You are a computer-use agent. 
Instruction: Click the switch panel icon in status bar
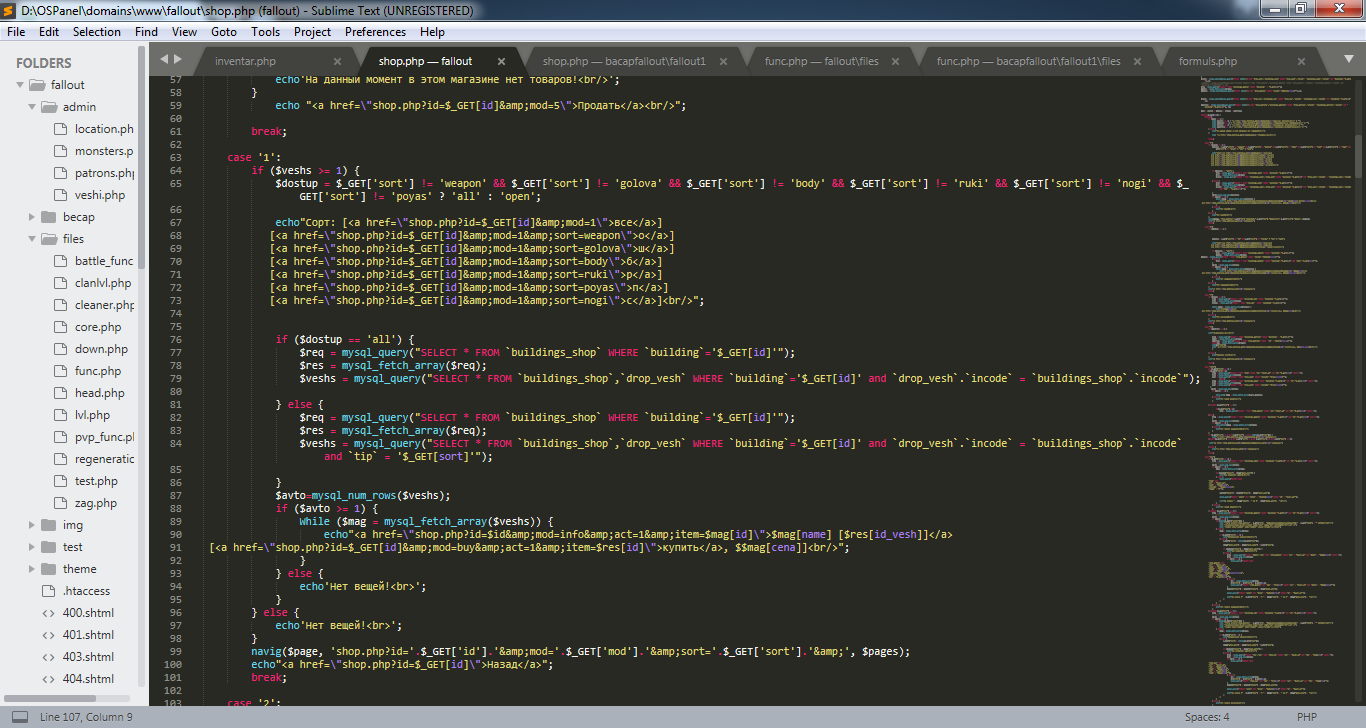(x=19, y=717)
